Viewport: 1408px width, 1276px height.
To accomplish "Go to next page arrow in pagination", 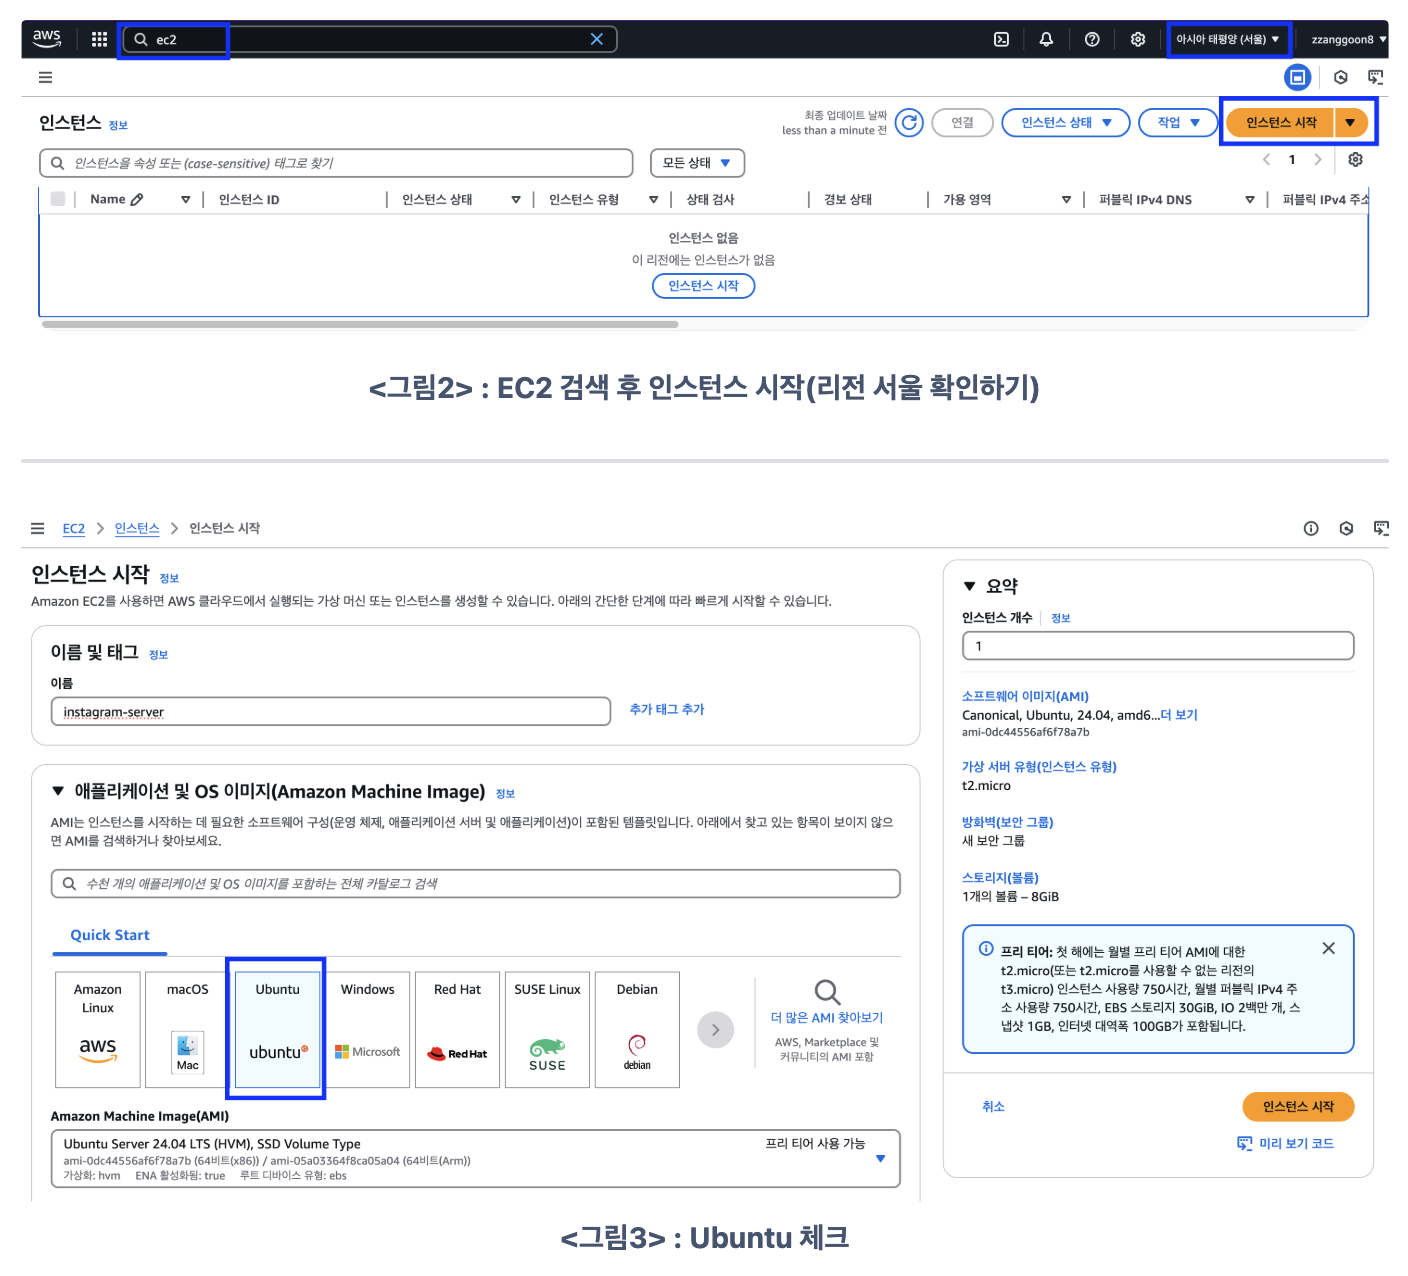I will (x=1318, y=159).
